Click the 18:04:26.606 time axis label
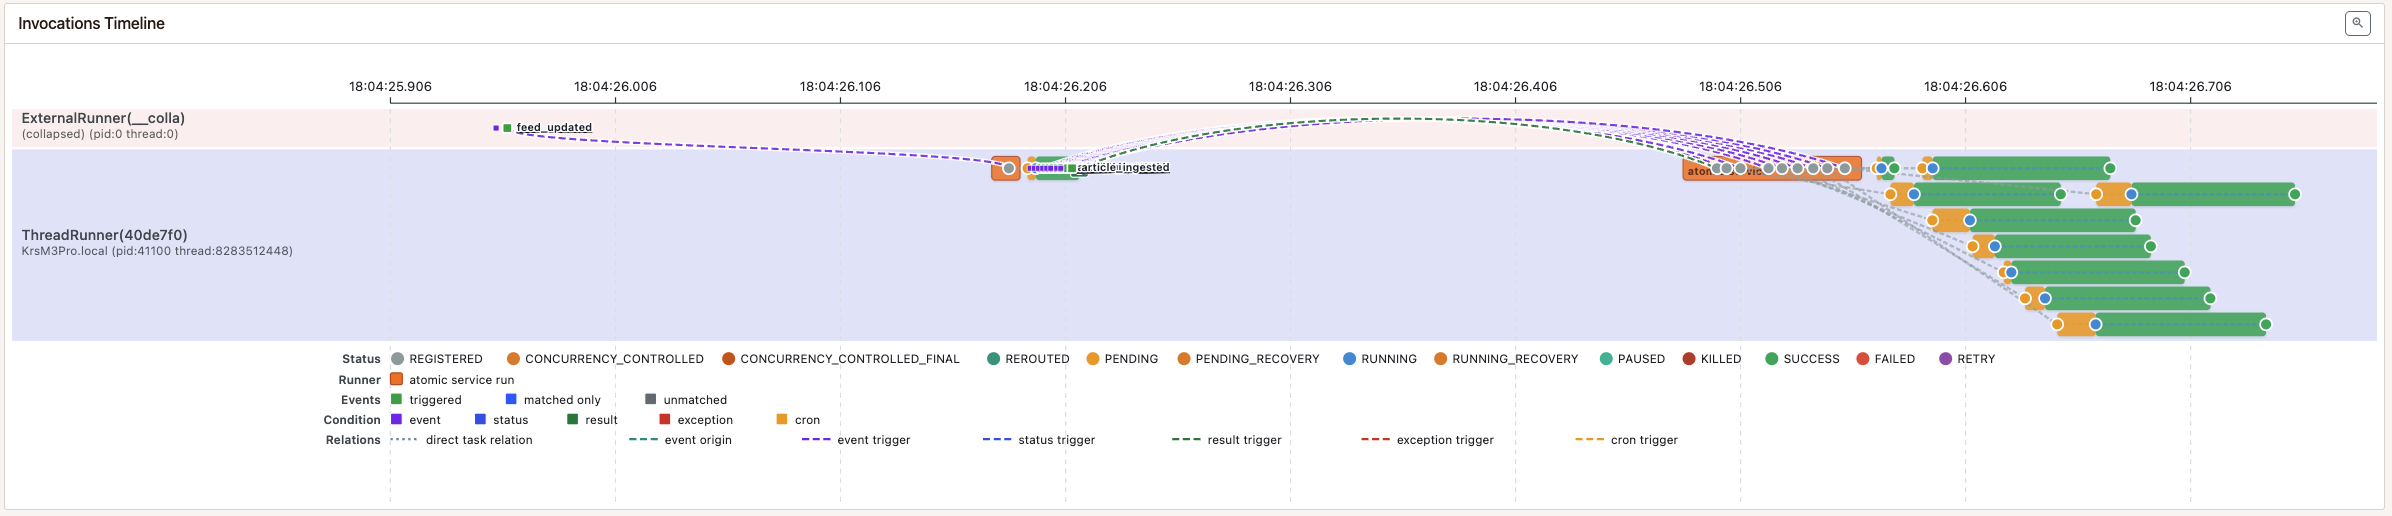Viewport: 2392px width, 516px height. (1965, 86)
